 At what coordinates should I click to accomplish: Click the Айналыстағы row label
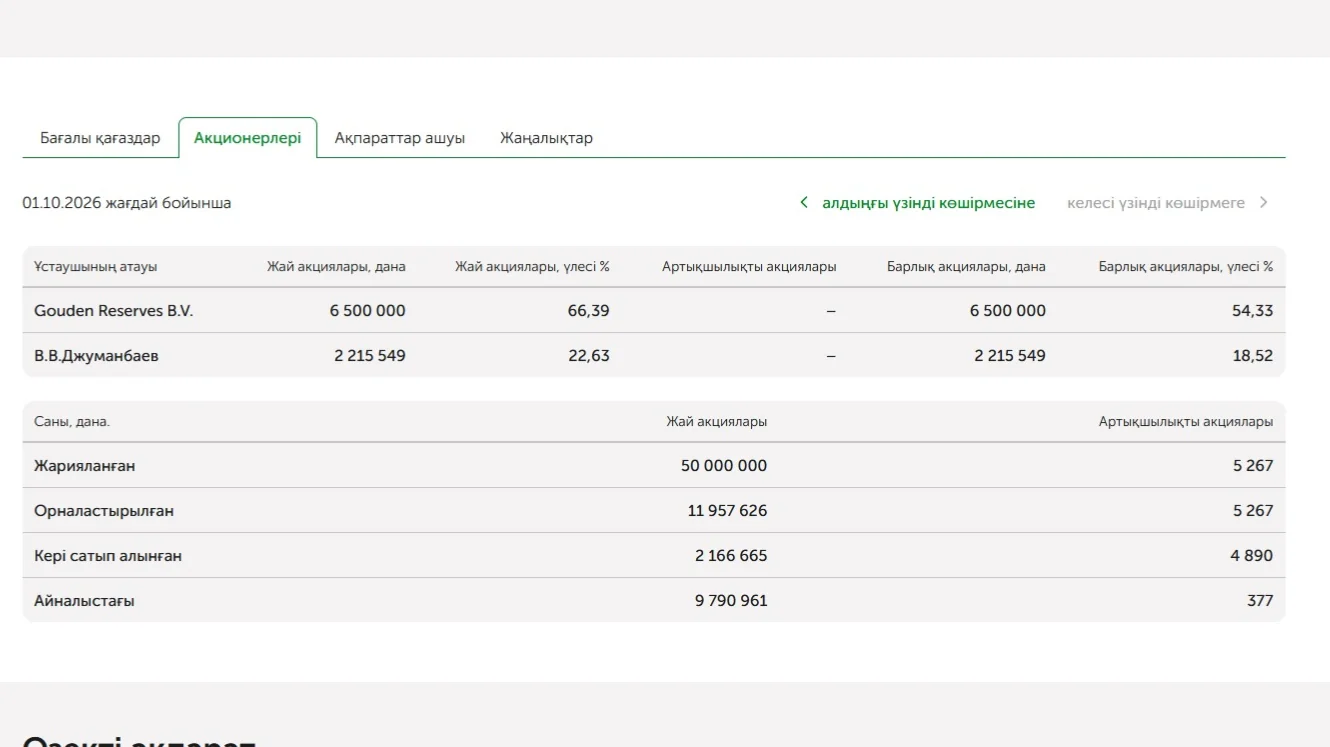point(84,601)
